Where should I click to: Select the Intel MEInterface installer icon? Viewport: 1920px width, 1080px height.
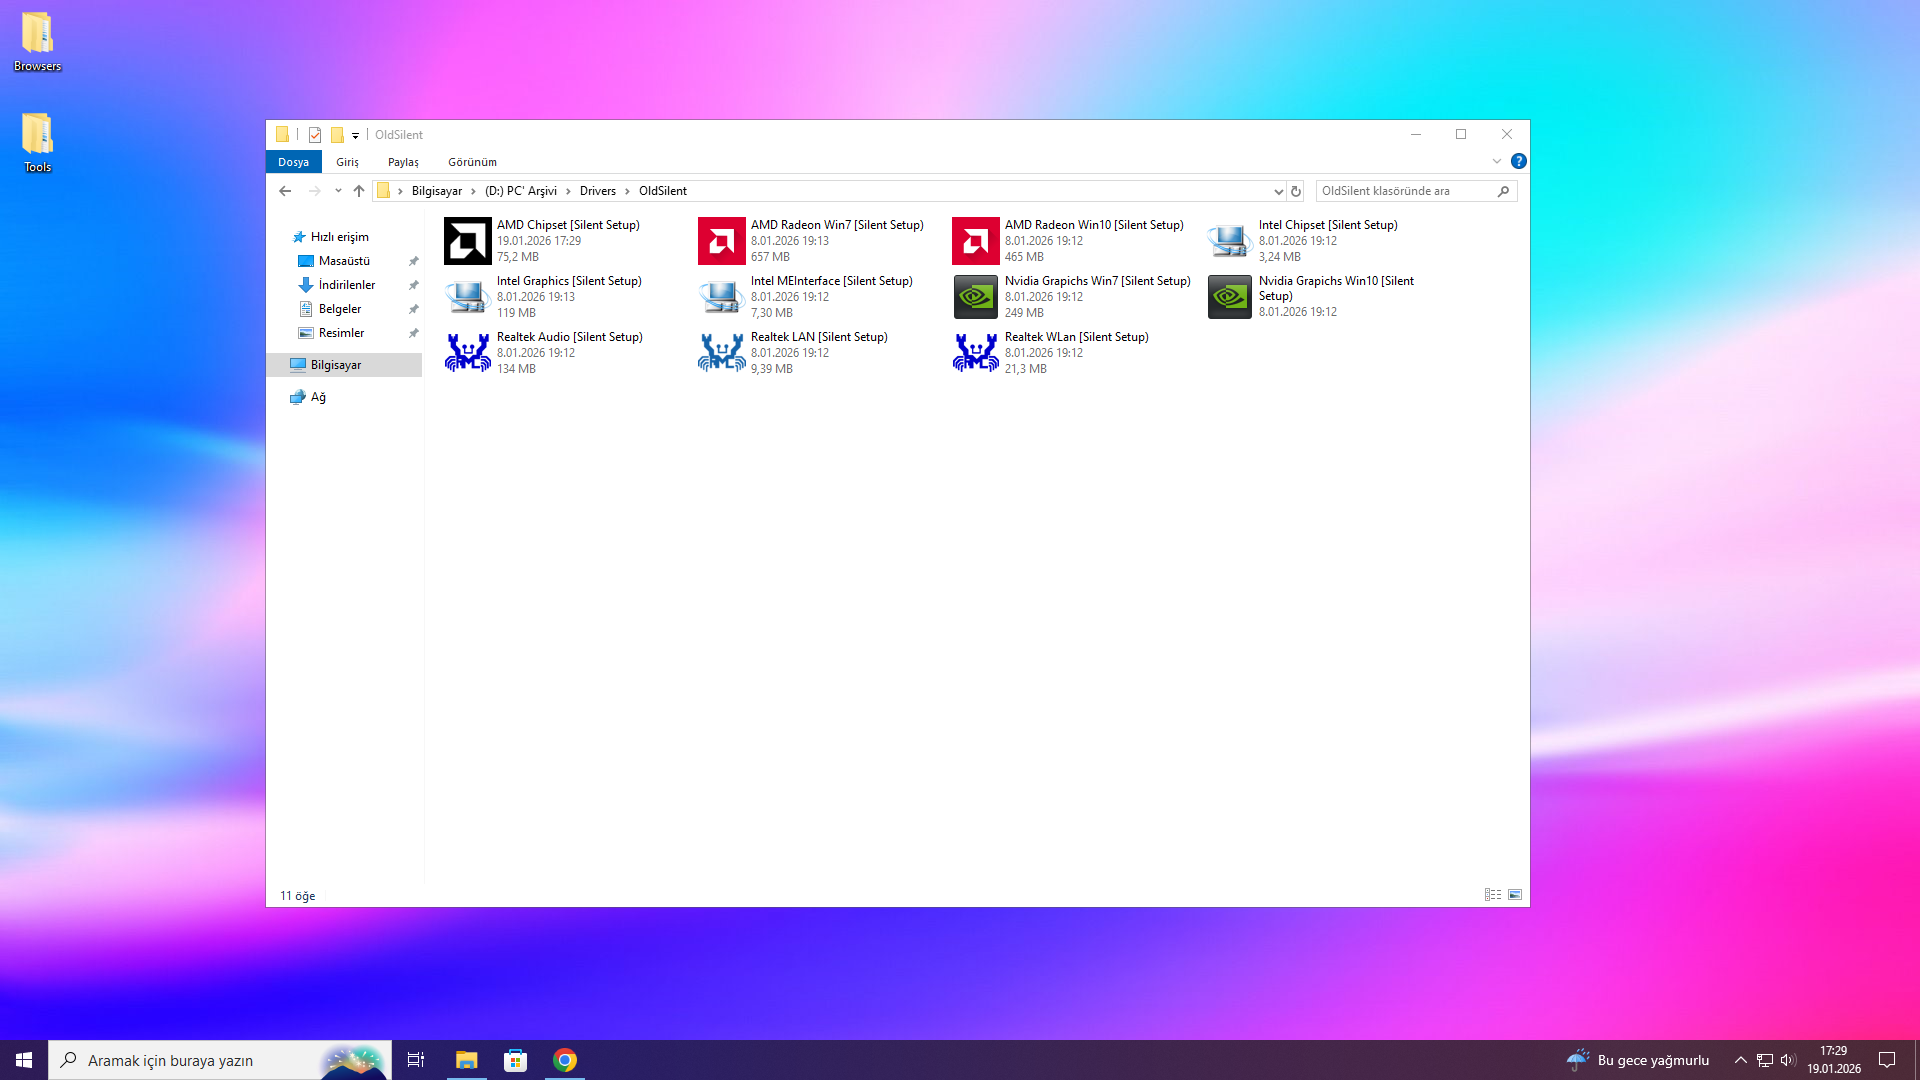[722, 297]
